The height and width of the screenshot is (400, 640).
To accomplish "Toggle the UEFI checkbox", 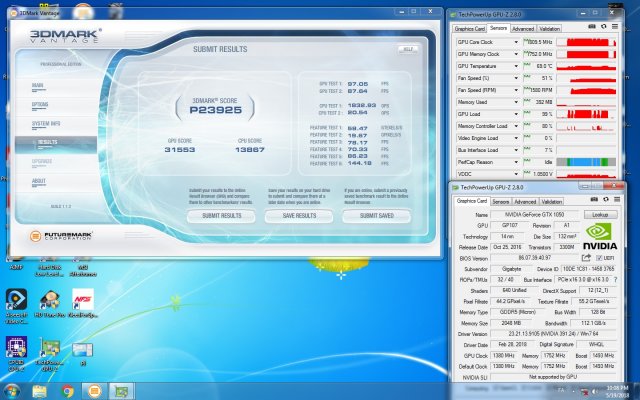I will pyautogui.click(x=601, y=257).
